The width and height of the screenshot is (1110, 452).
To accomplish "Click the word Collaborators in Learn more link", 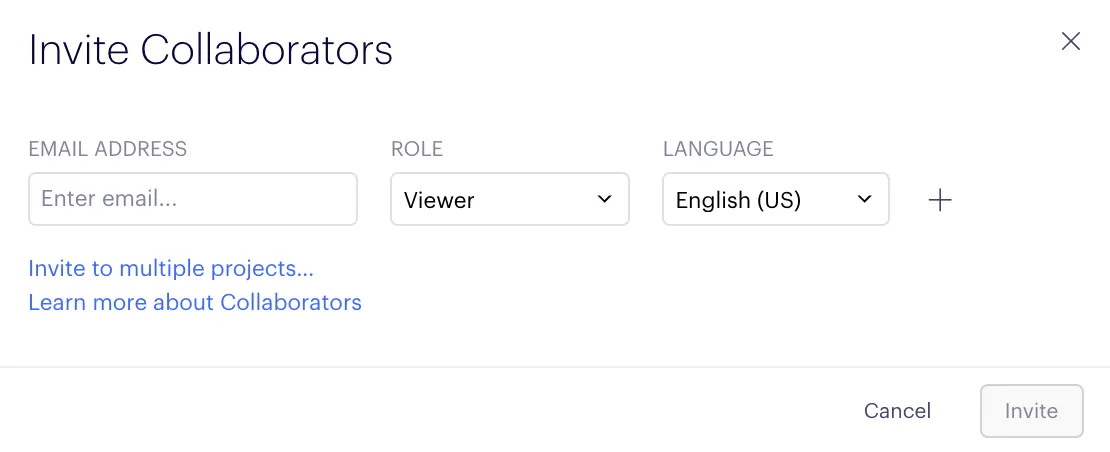I will point(291,303).
